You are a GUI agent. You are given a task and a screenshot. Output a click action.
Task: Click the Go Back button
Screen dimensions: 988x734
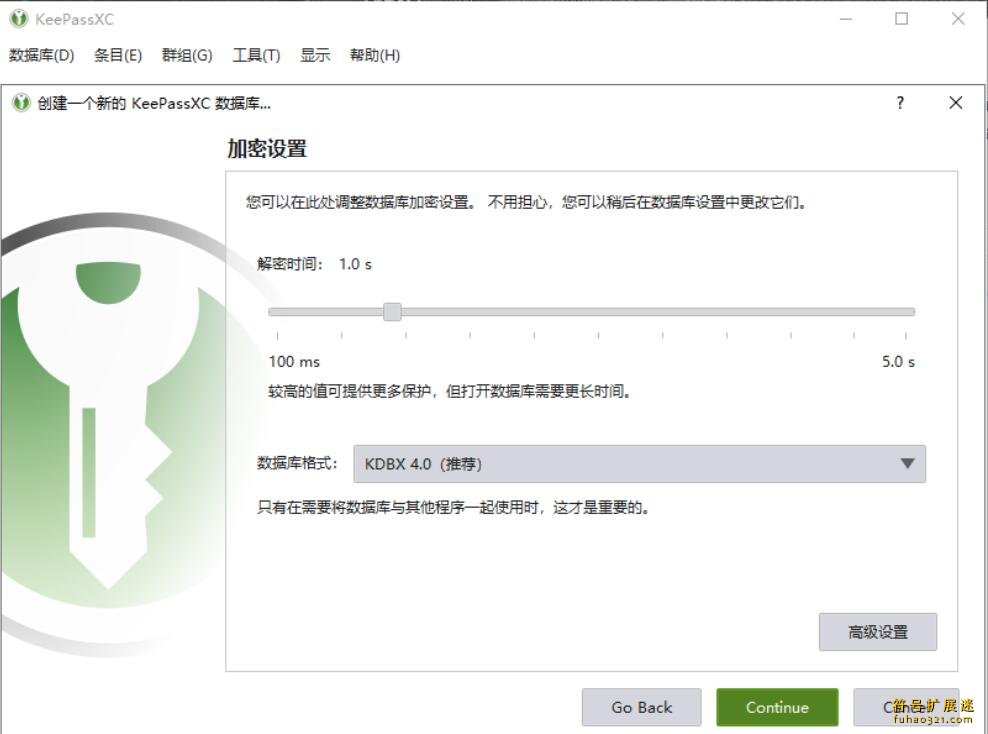tap(641, 708)
